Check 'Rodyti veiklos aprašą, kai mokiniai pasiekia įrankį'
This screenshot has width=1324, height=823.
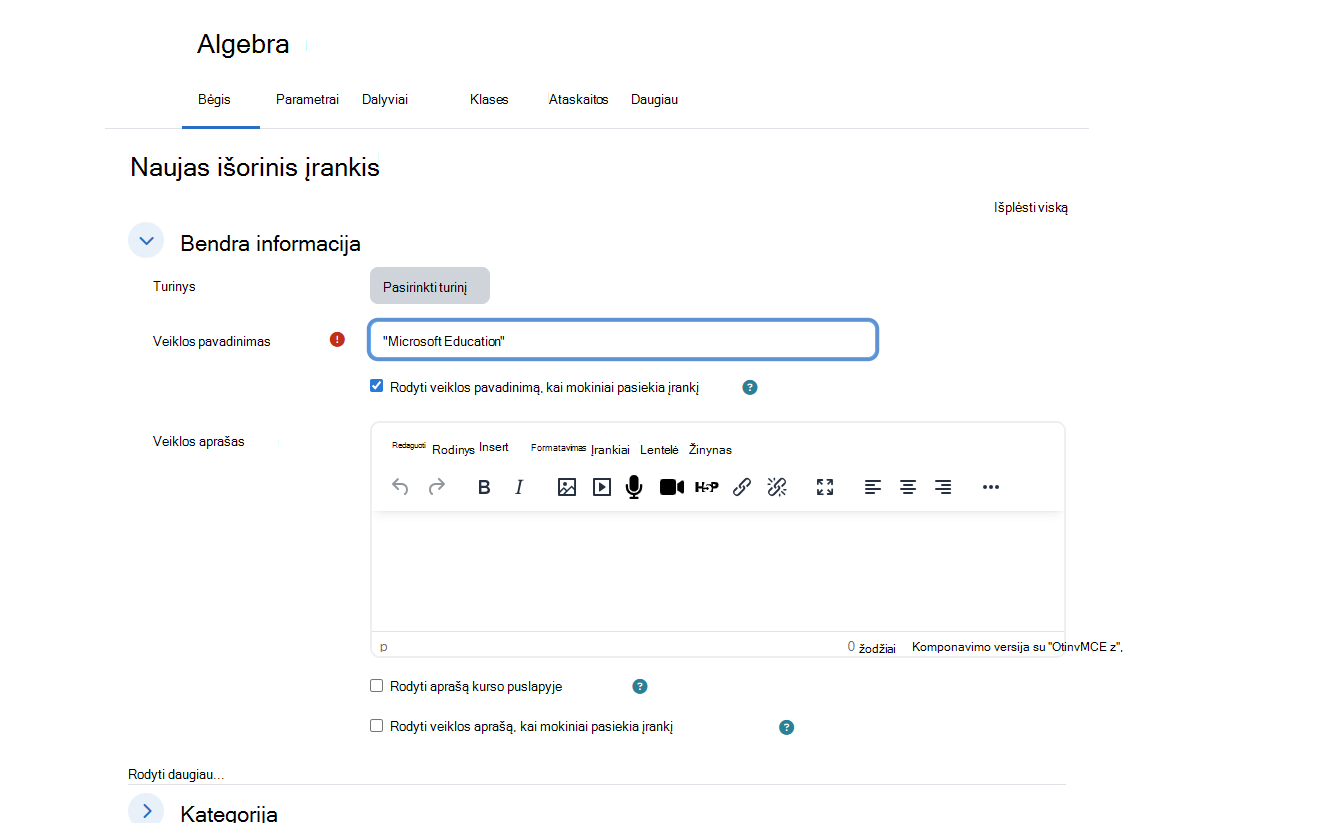(377, 726)
